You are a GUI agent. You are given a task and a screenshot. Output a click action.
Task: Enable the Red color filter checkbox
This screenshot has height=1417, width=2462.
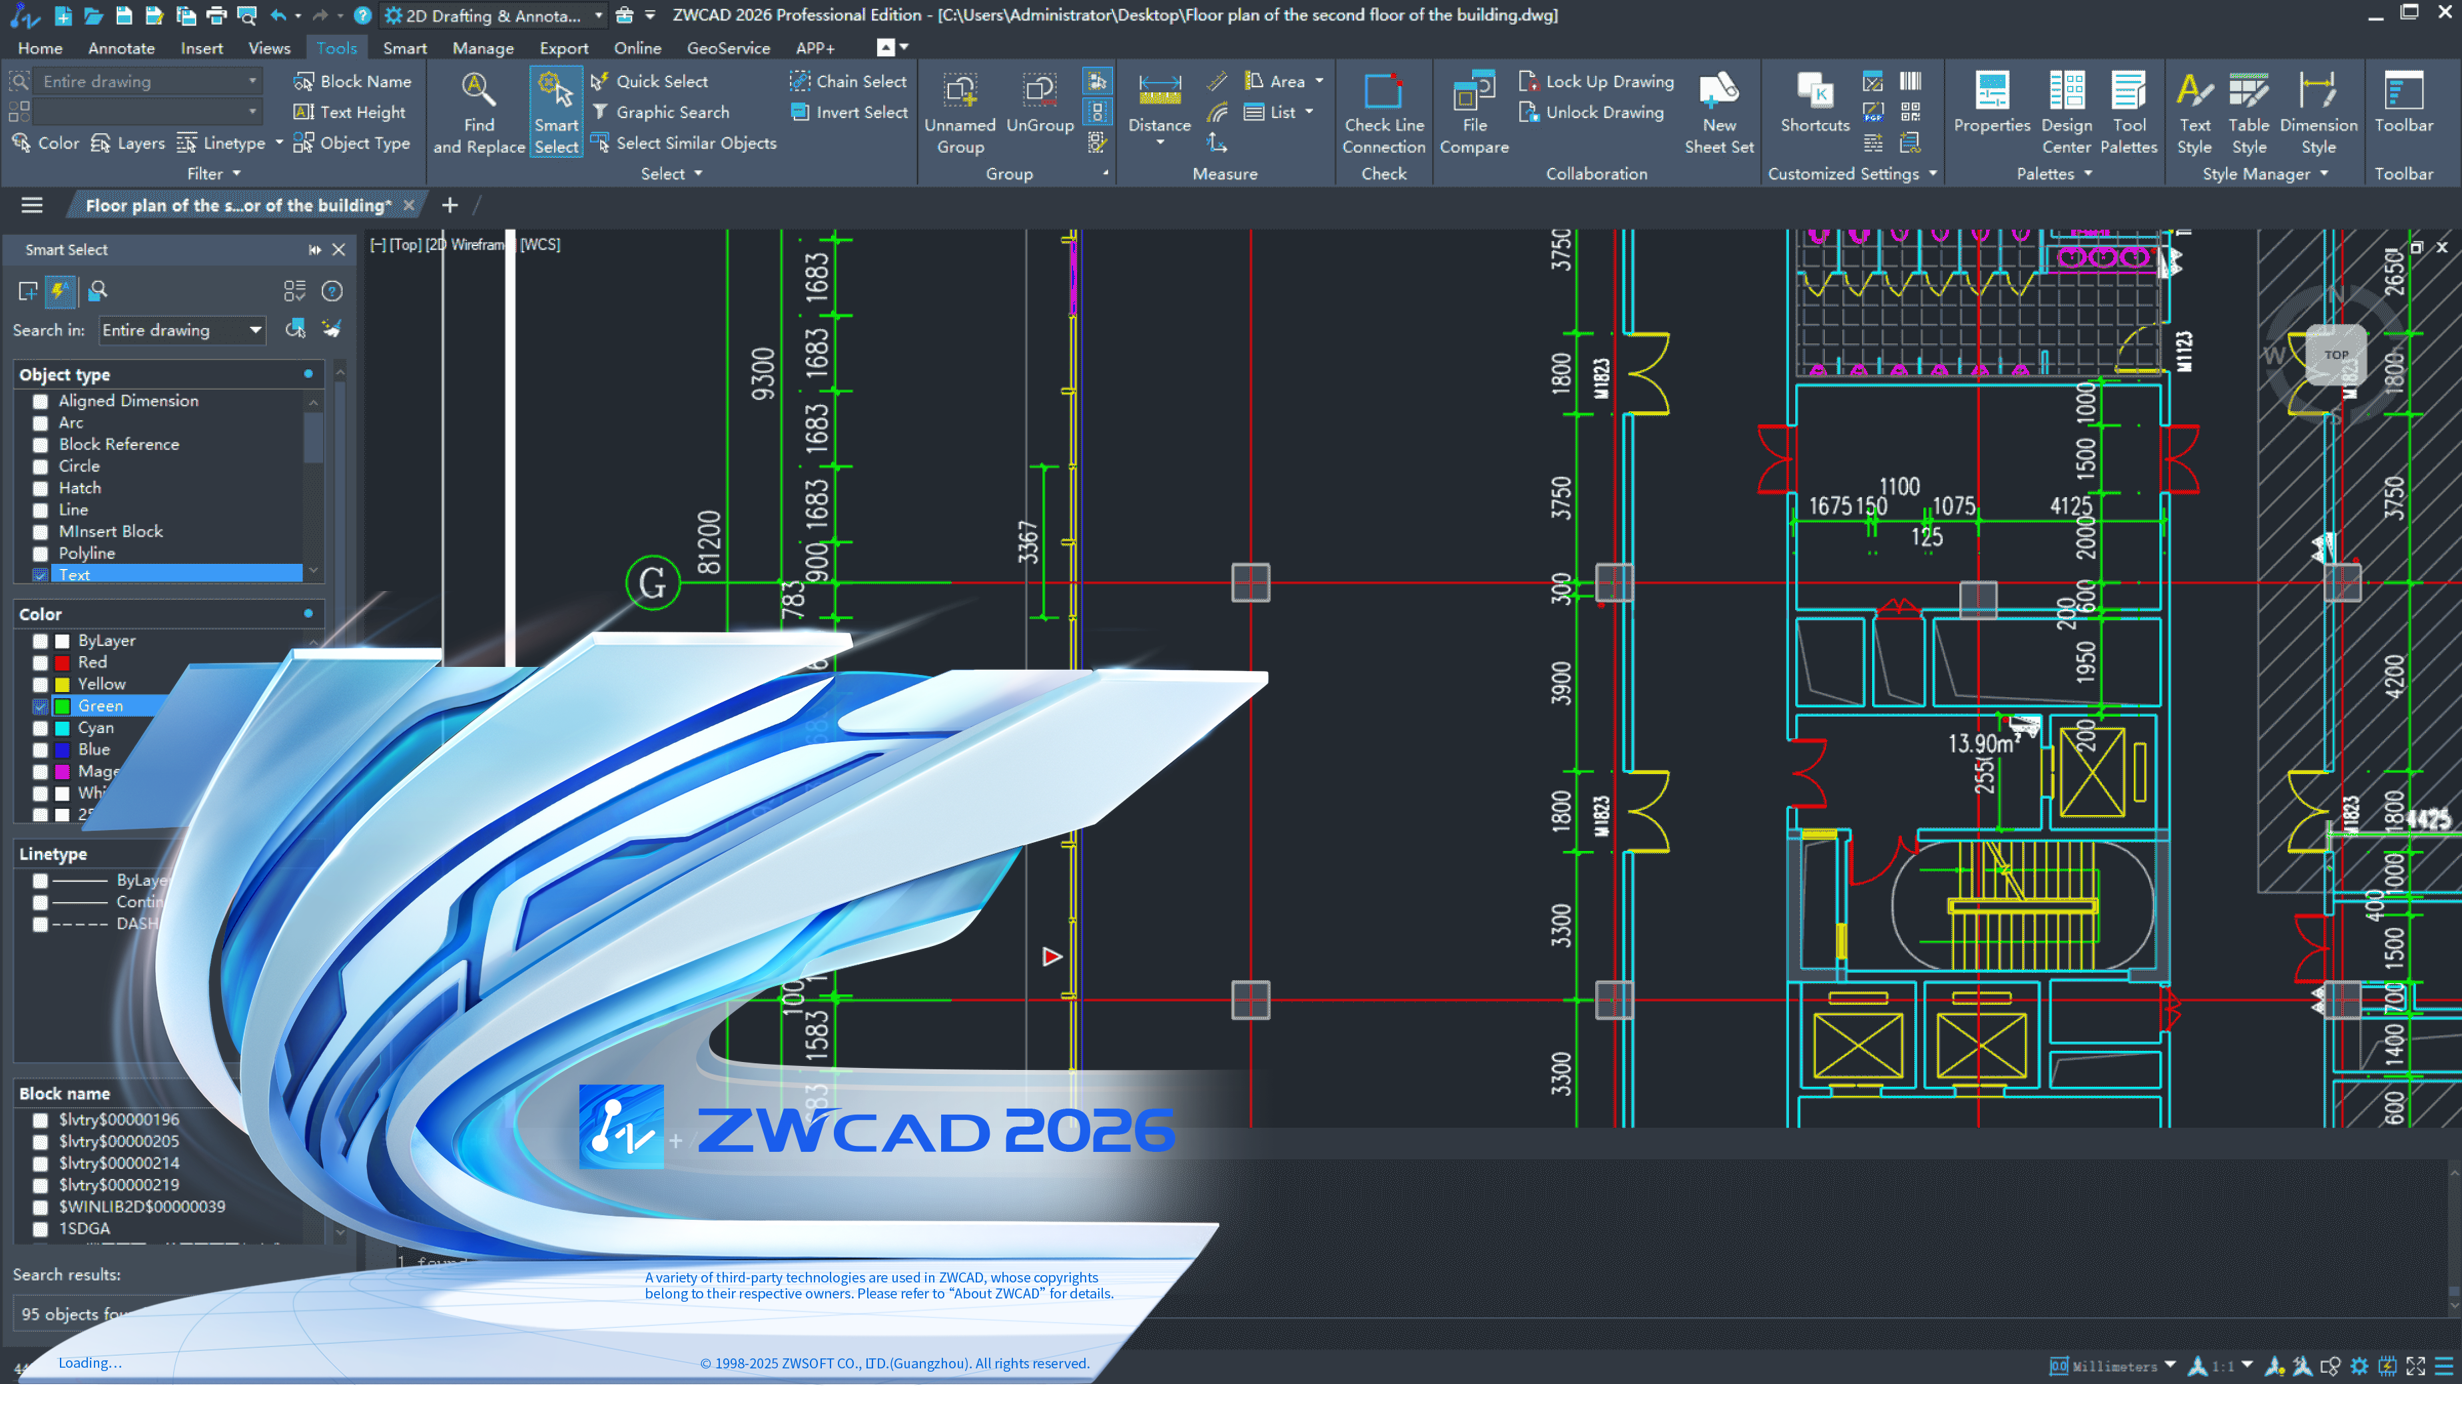(x=40, y=662)
